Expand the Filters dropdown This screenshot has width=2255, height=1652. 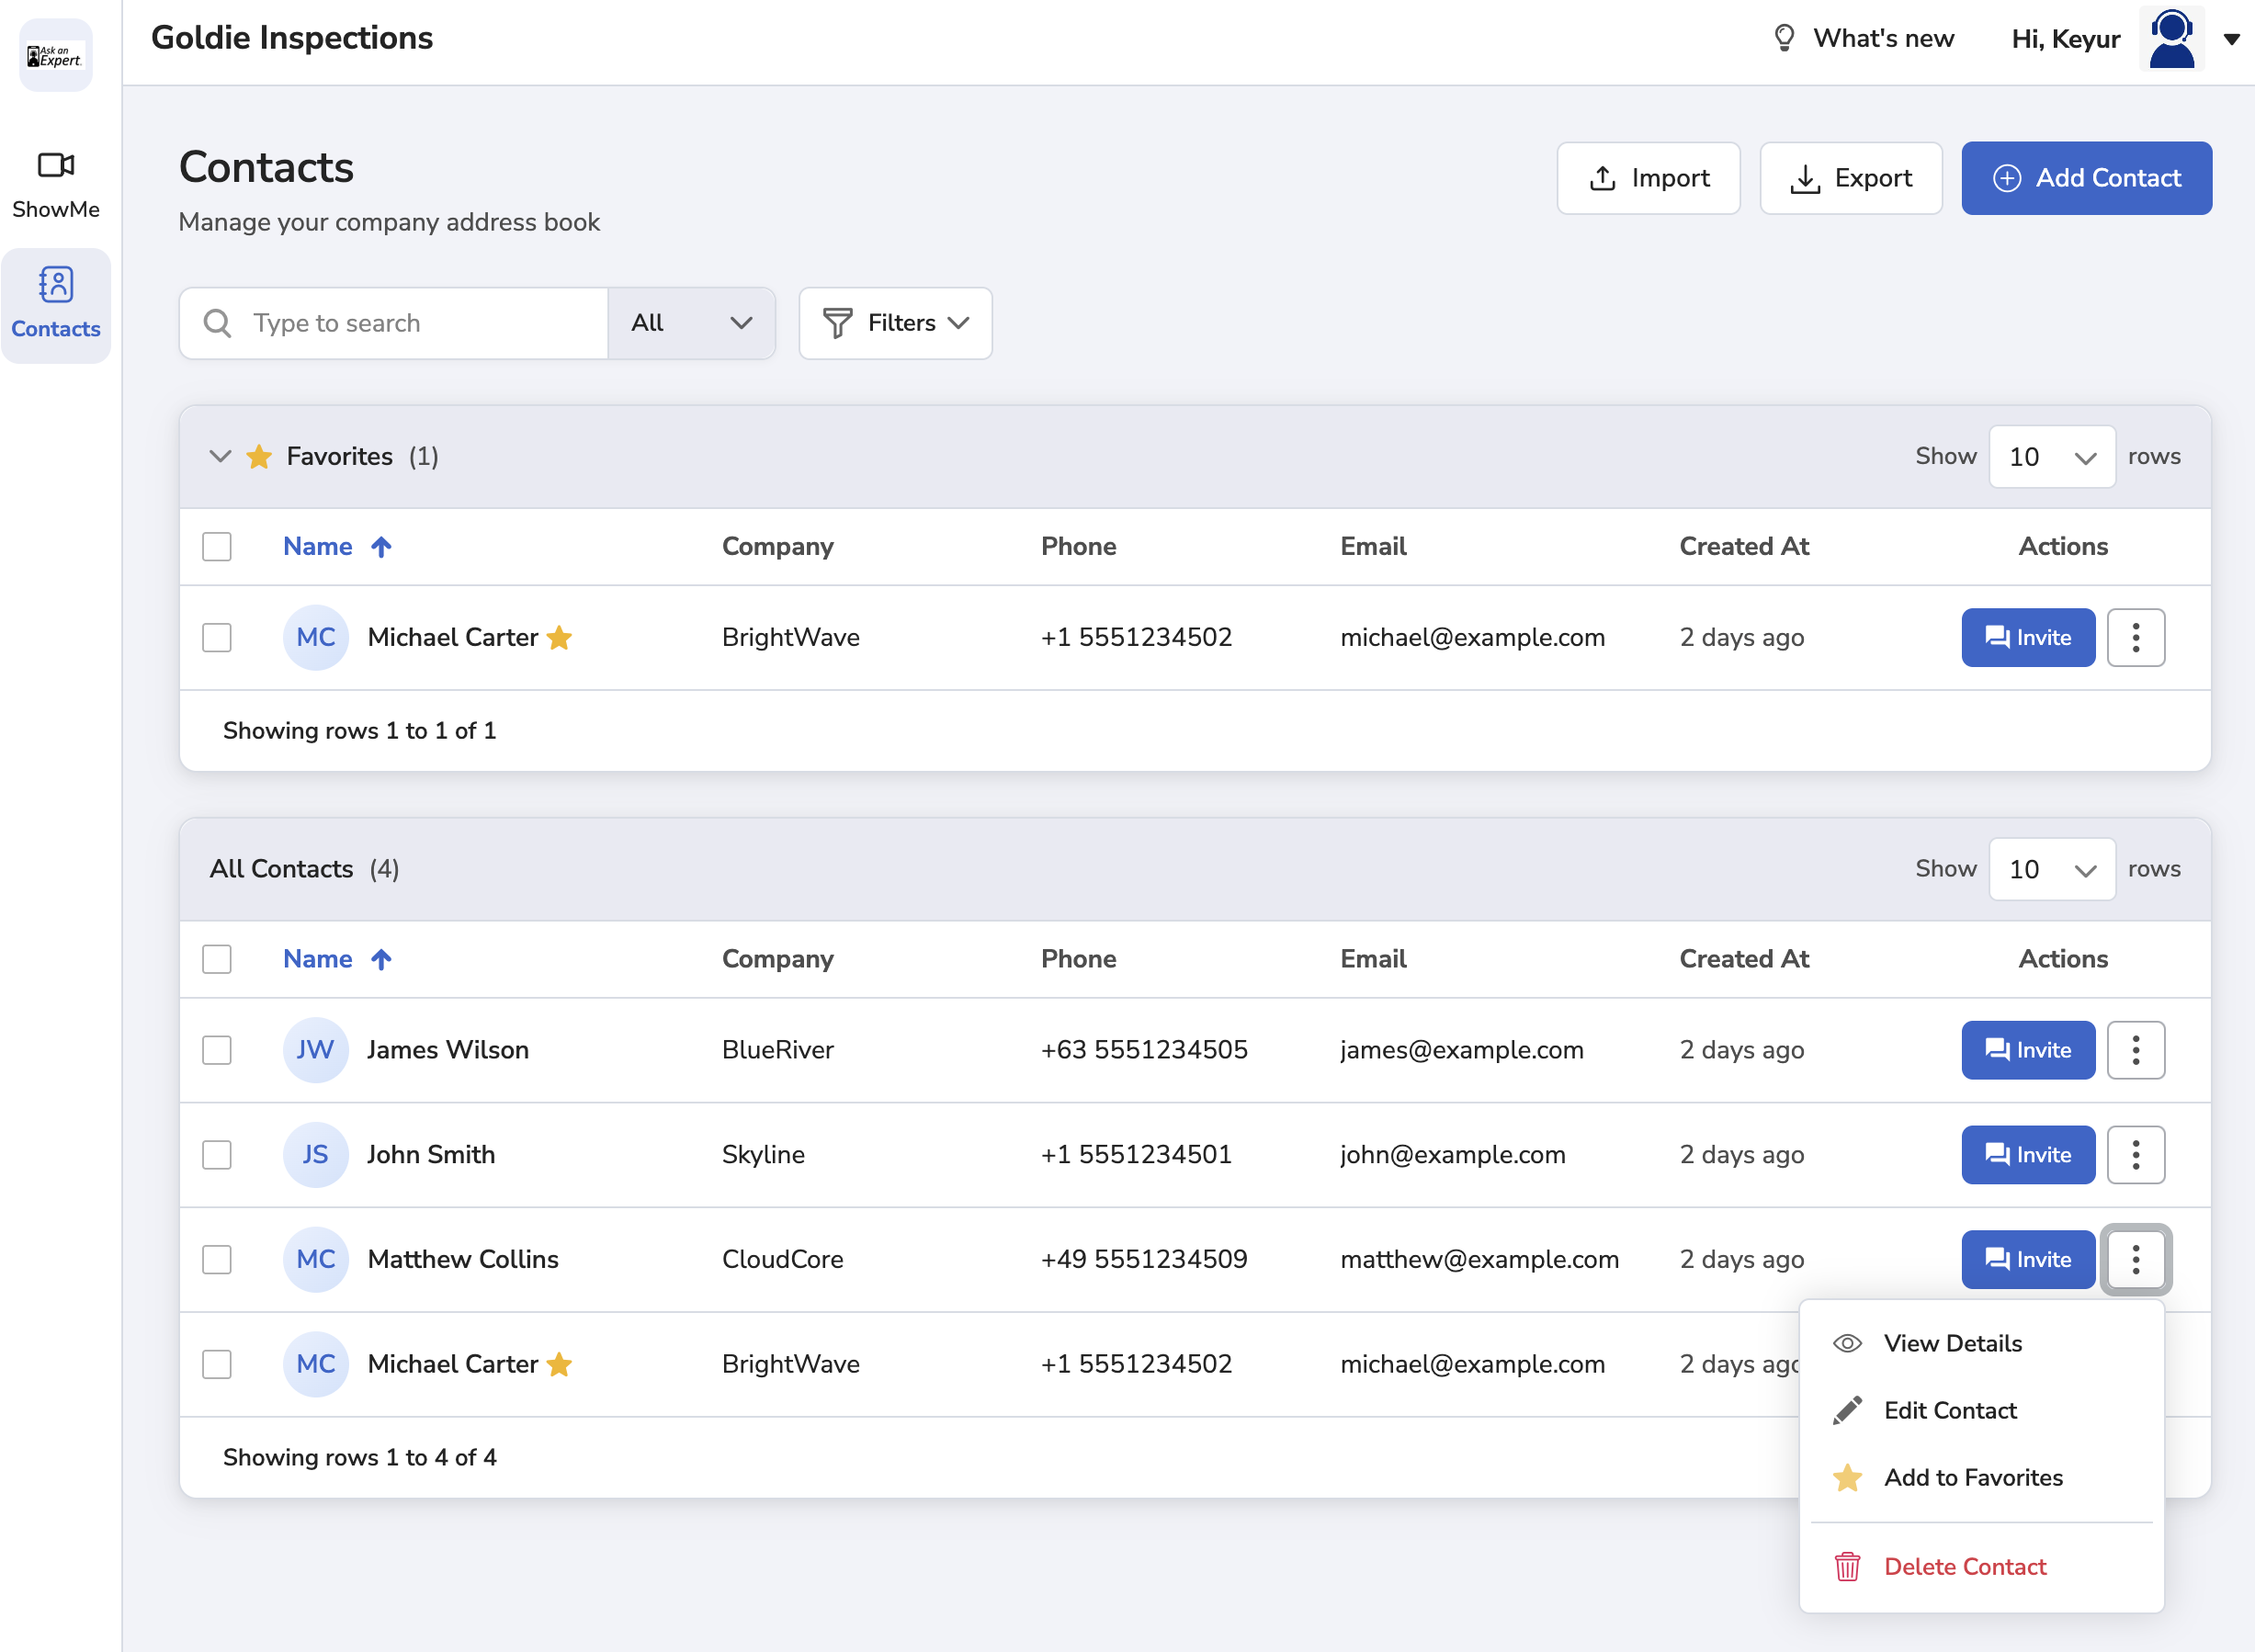(x=895, y=323)
